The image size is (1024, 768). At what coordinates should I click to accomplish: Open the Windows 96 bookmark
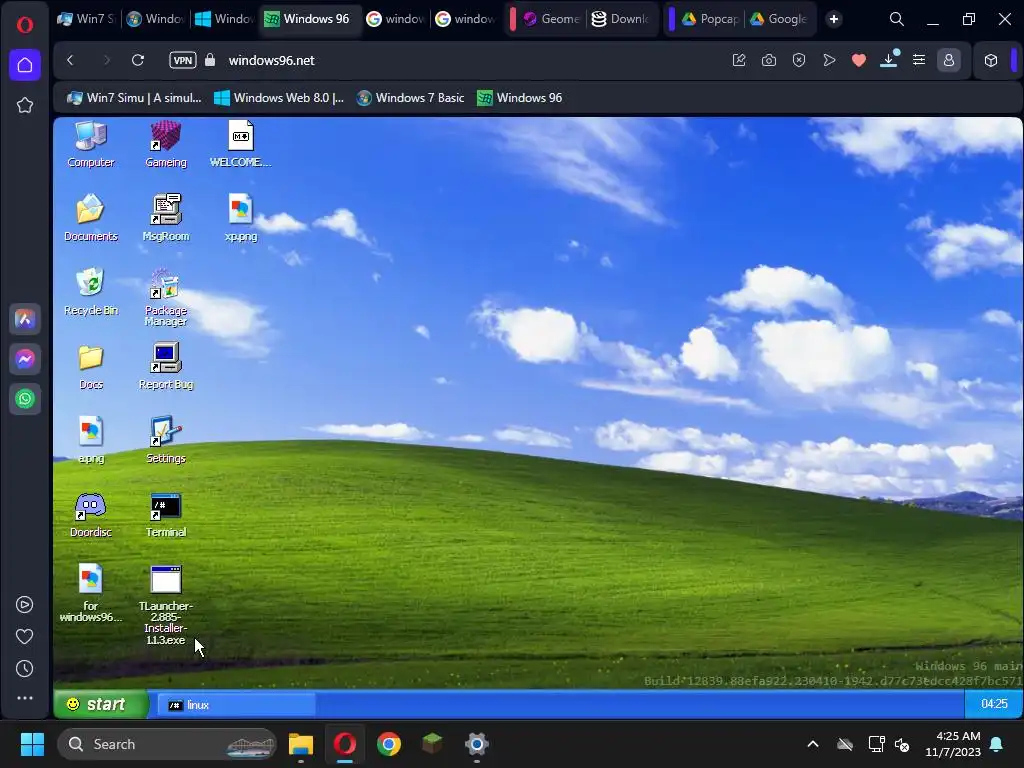tap(520, 98)
